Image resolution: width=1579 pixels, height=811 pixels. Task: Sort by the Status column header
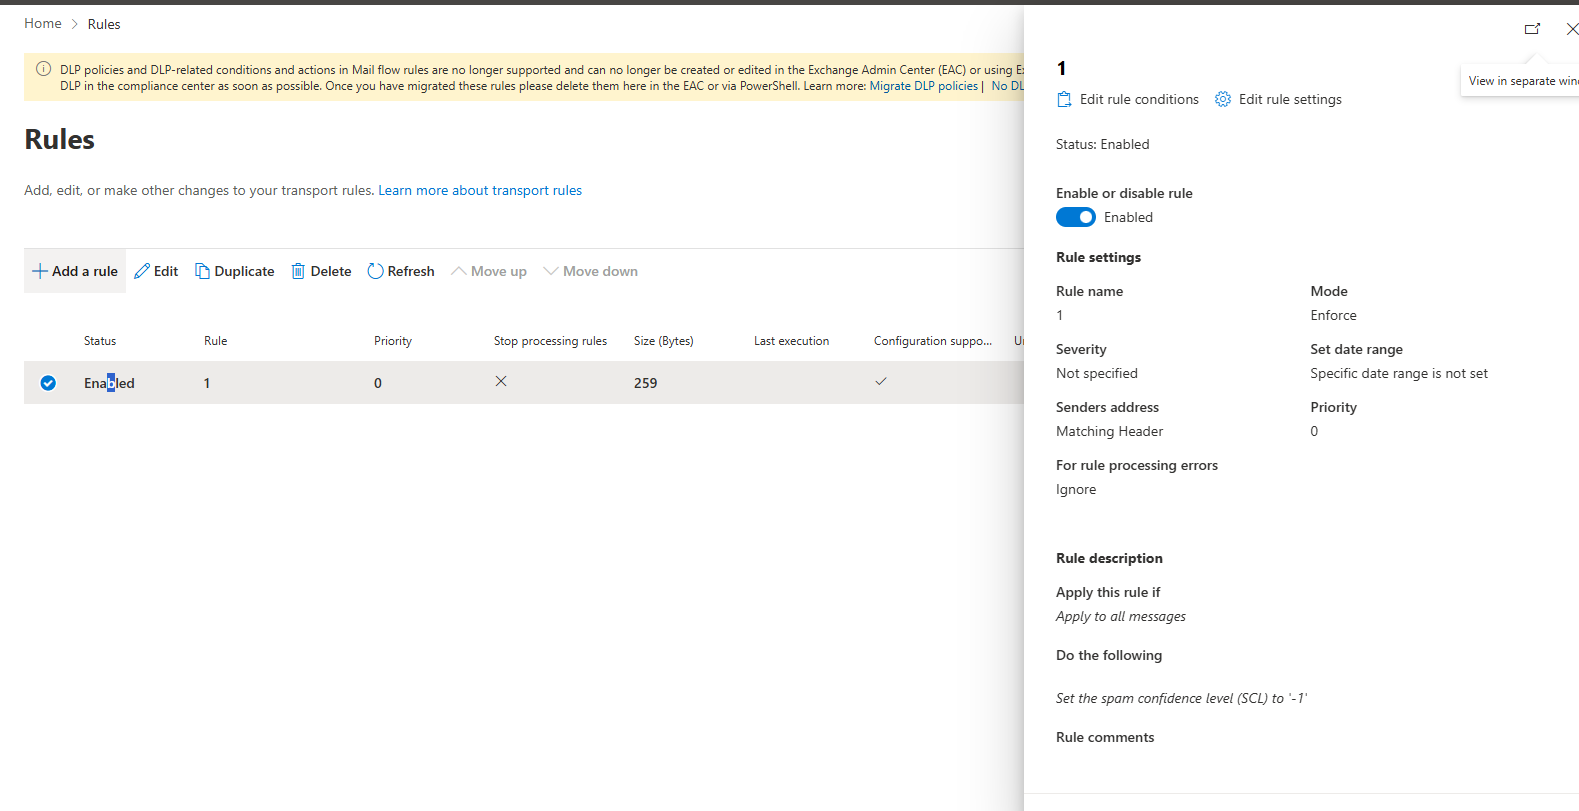click(x=100, y=341)
